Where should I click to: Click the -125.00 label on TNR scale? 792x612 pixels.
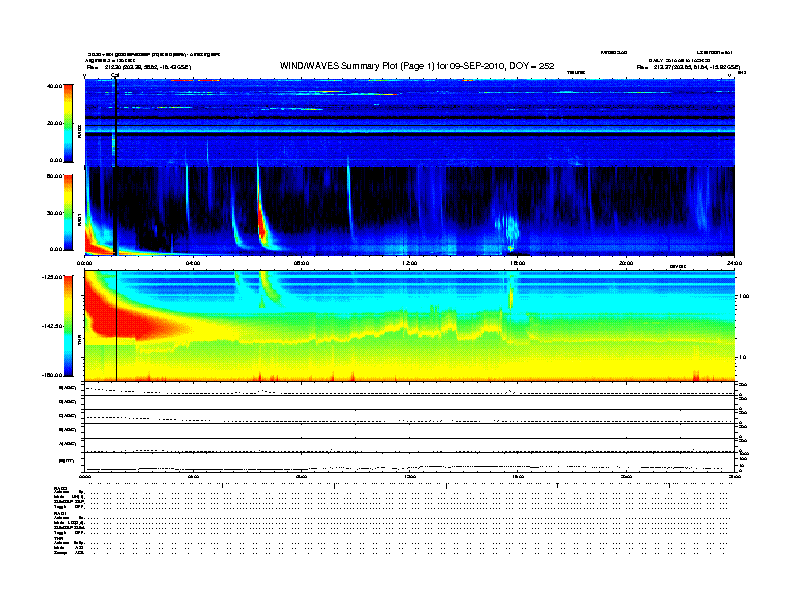(52, 277)
